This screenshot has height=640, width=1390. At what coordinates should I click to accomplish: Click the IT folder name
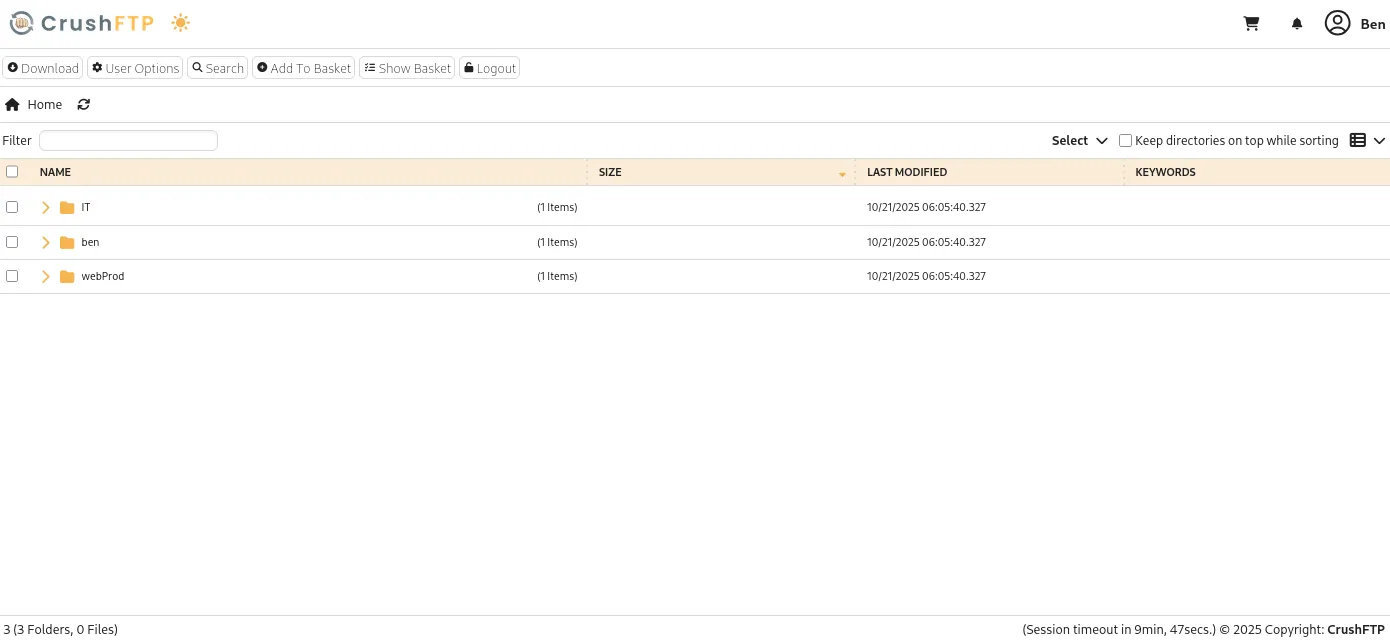(x=86, y=207)
